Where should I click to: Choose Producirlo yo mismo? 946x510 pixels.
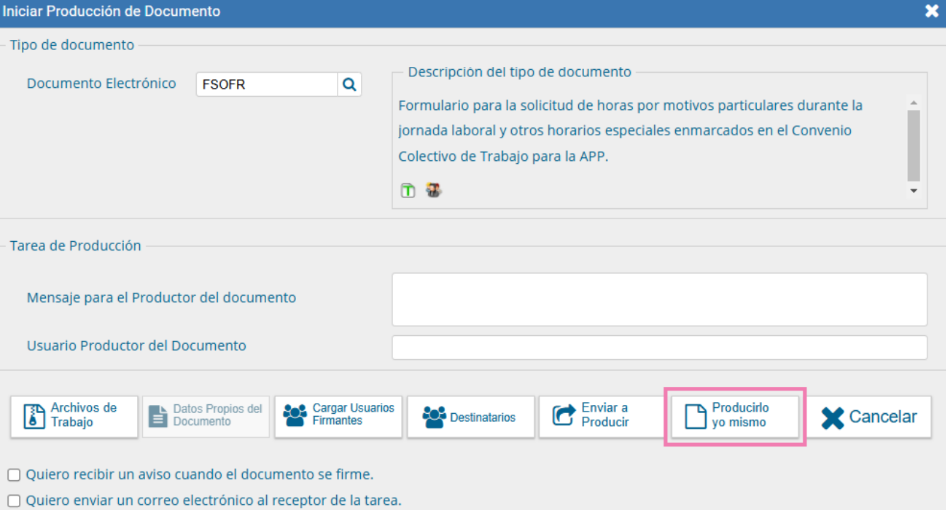click(x=735, y=416)
